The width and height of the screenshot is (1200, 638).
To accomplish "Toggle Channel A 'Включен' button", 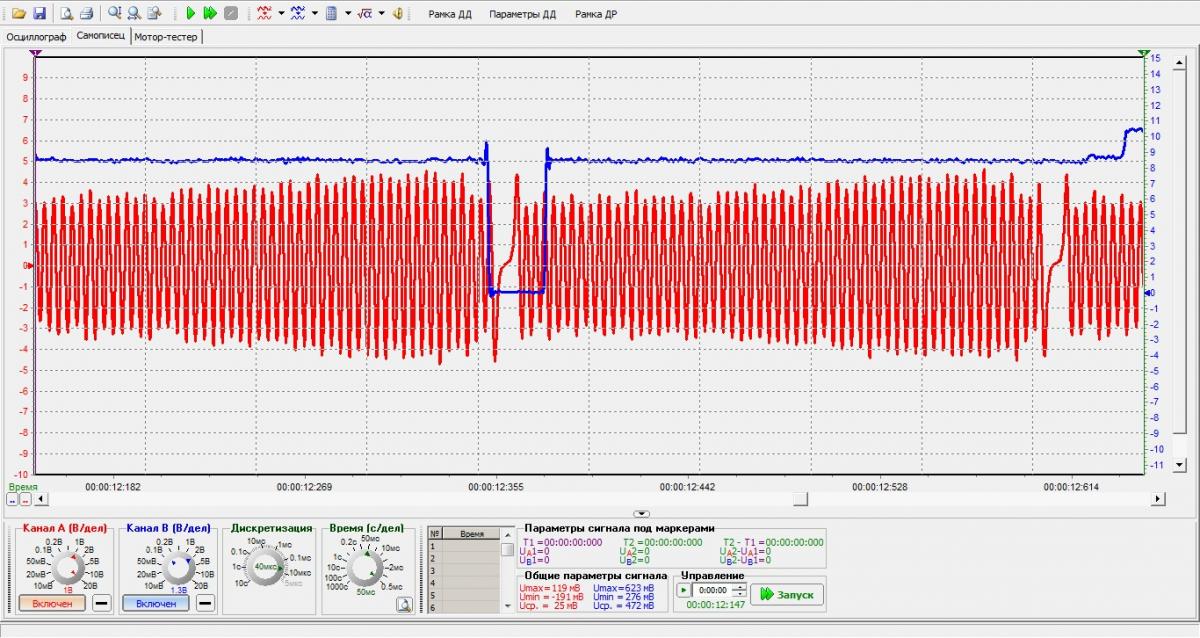I will click(x=52, y=604).
